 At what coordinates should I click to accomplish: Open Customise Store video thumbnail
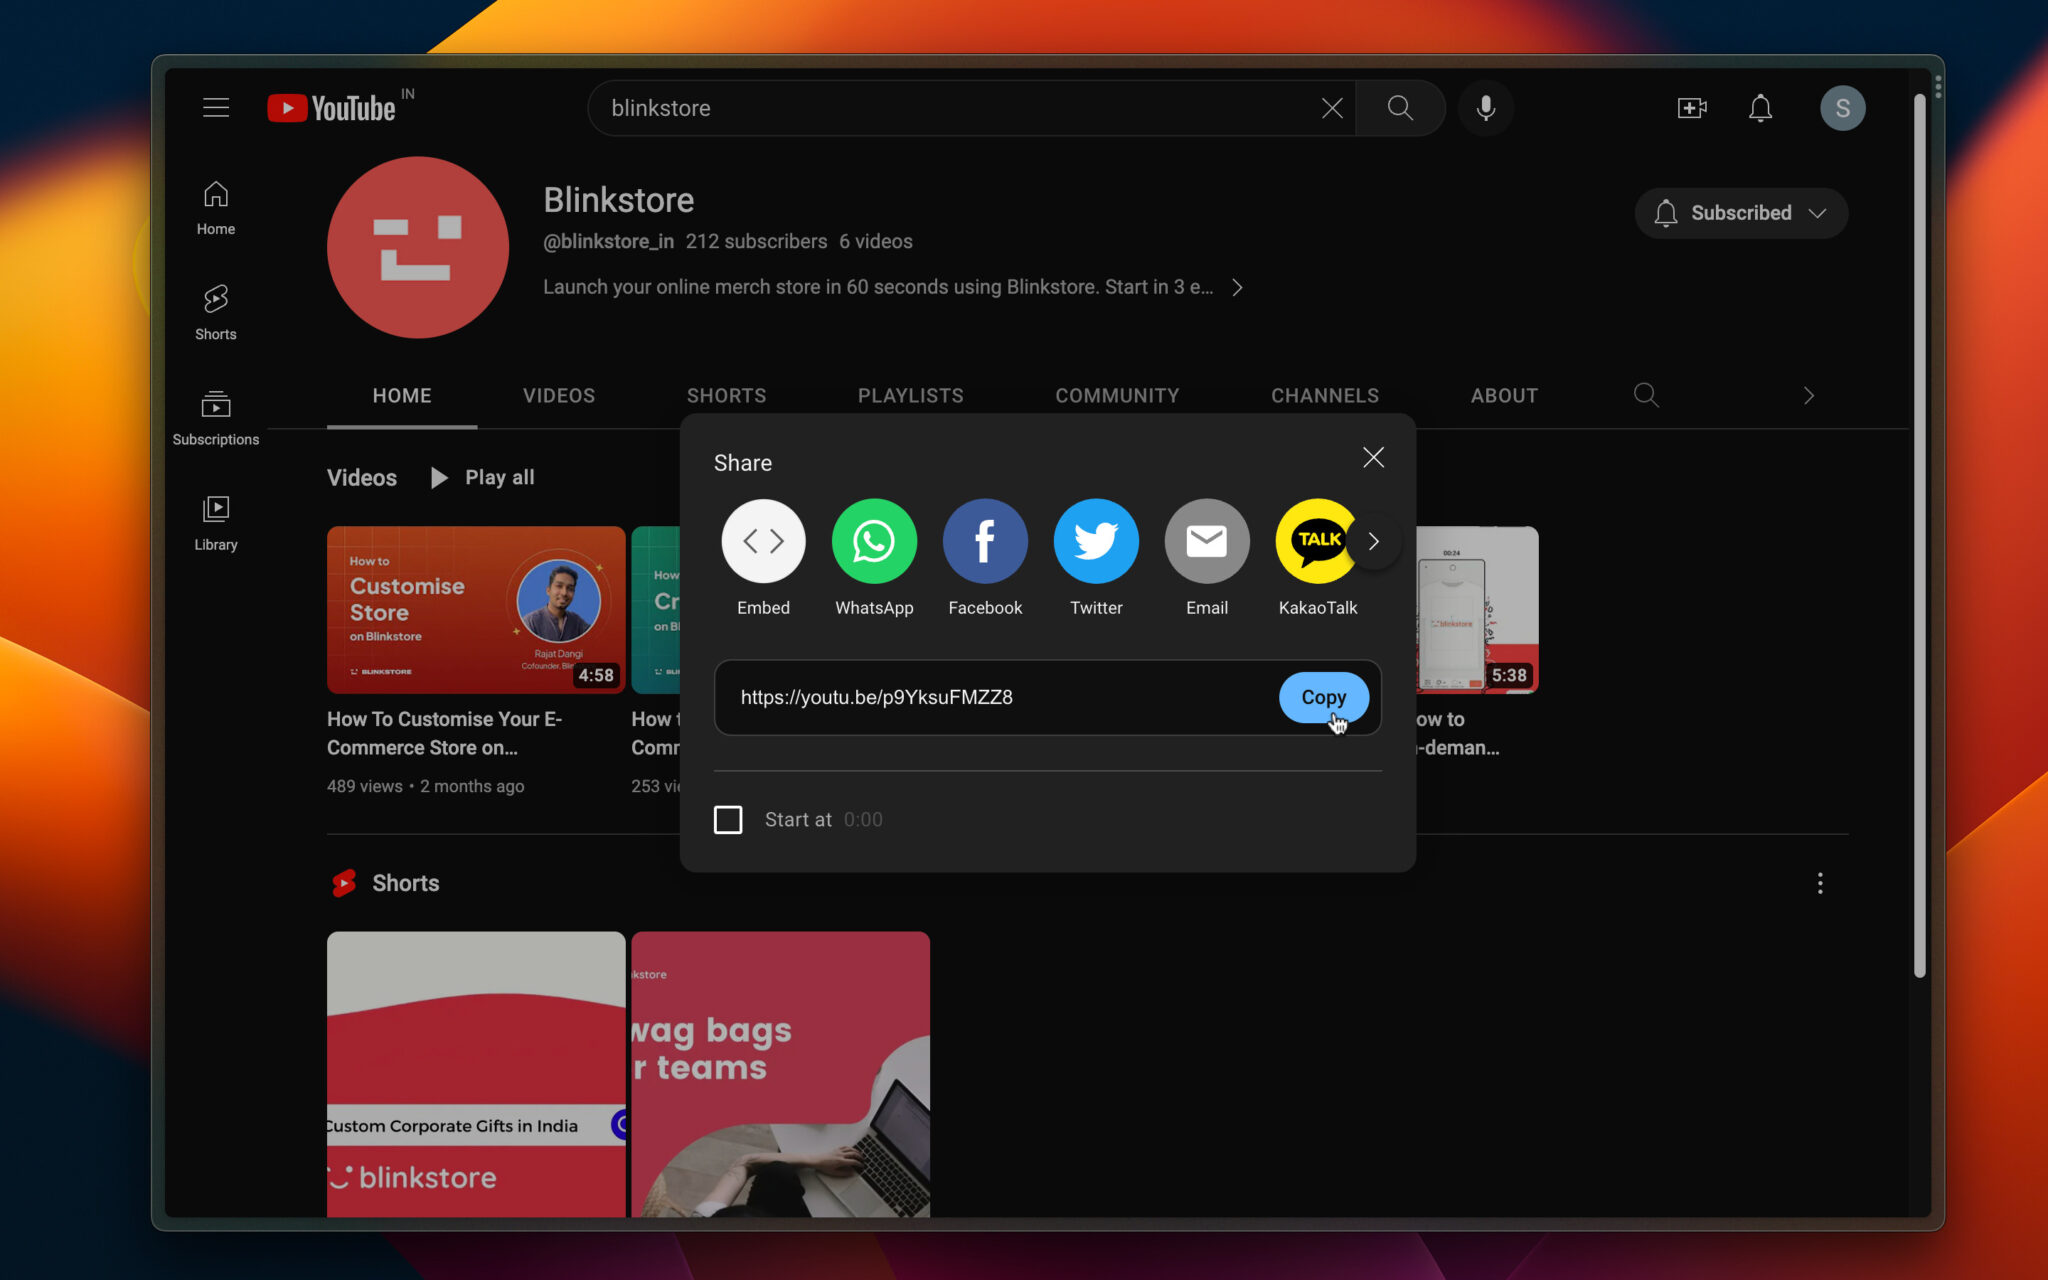(476, 610)
